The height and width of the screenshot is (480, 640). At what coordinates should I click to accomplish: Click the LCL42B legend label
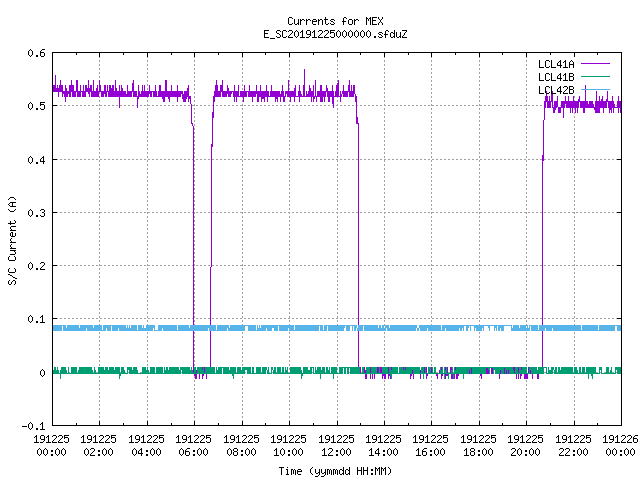point(556,90)
